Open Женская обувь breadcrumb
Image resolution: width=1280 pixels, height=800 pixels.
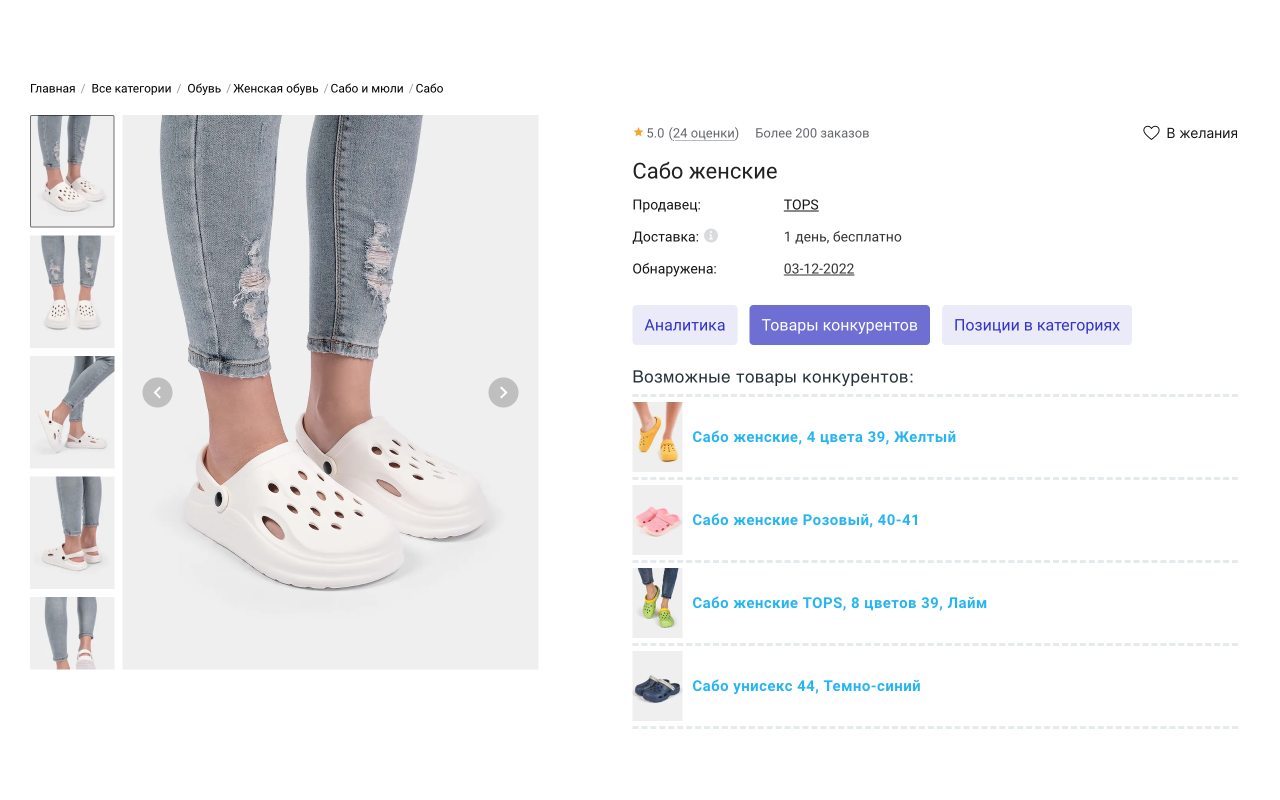click(x=276, y=89)
